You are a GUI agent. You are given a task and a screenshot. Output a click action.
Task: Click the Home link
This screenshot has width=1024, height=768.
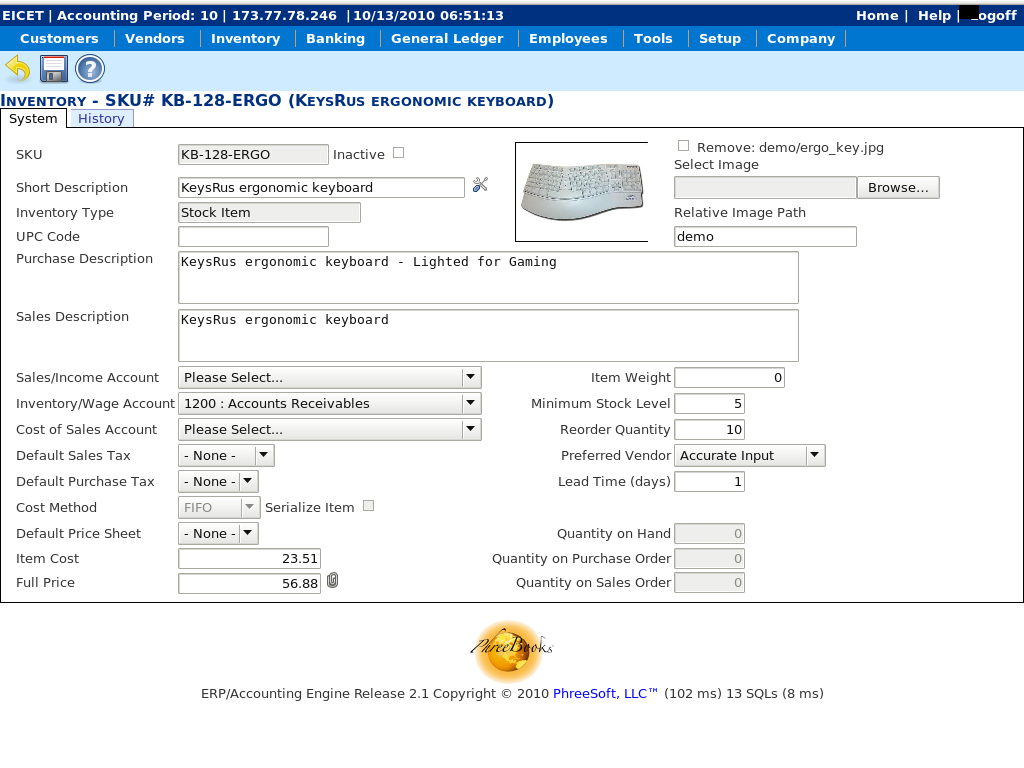[877, 15]
